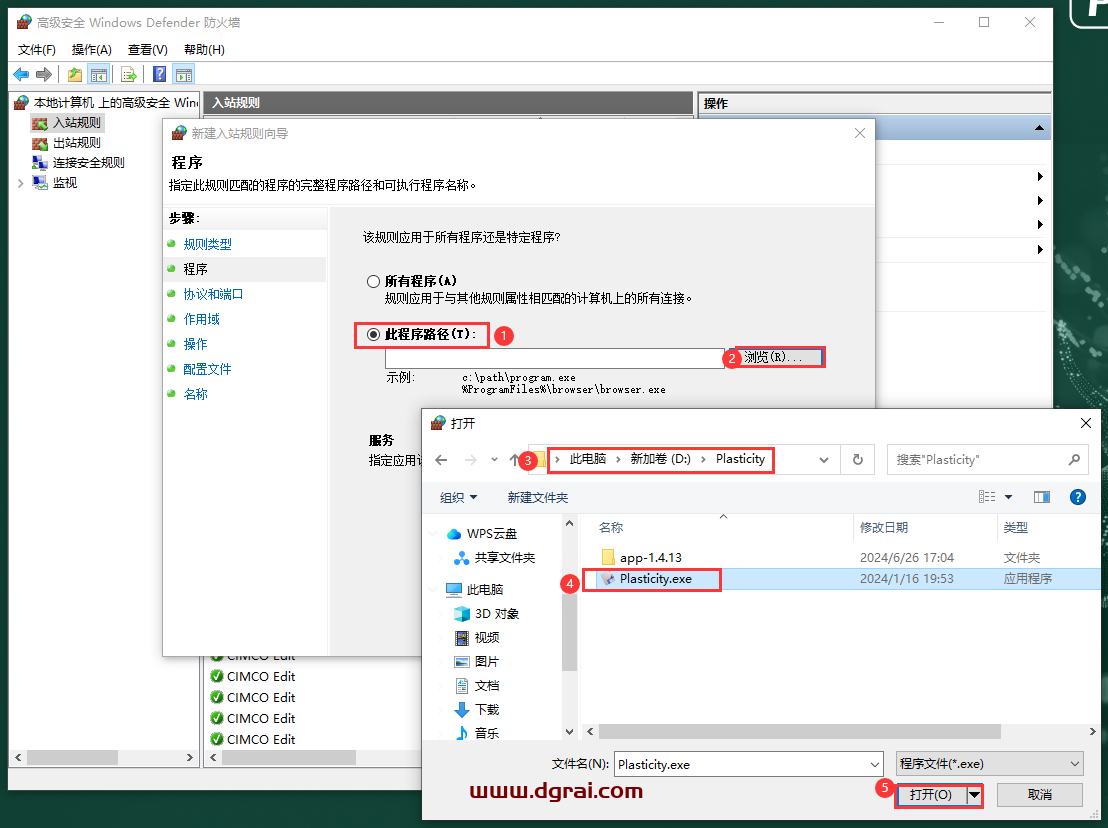Open recent locations dropdown in Open dialog
Viewport: 1108px width, 828px height.
tap(494, 460)
